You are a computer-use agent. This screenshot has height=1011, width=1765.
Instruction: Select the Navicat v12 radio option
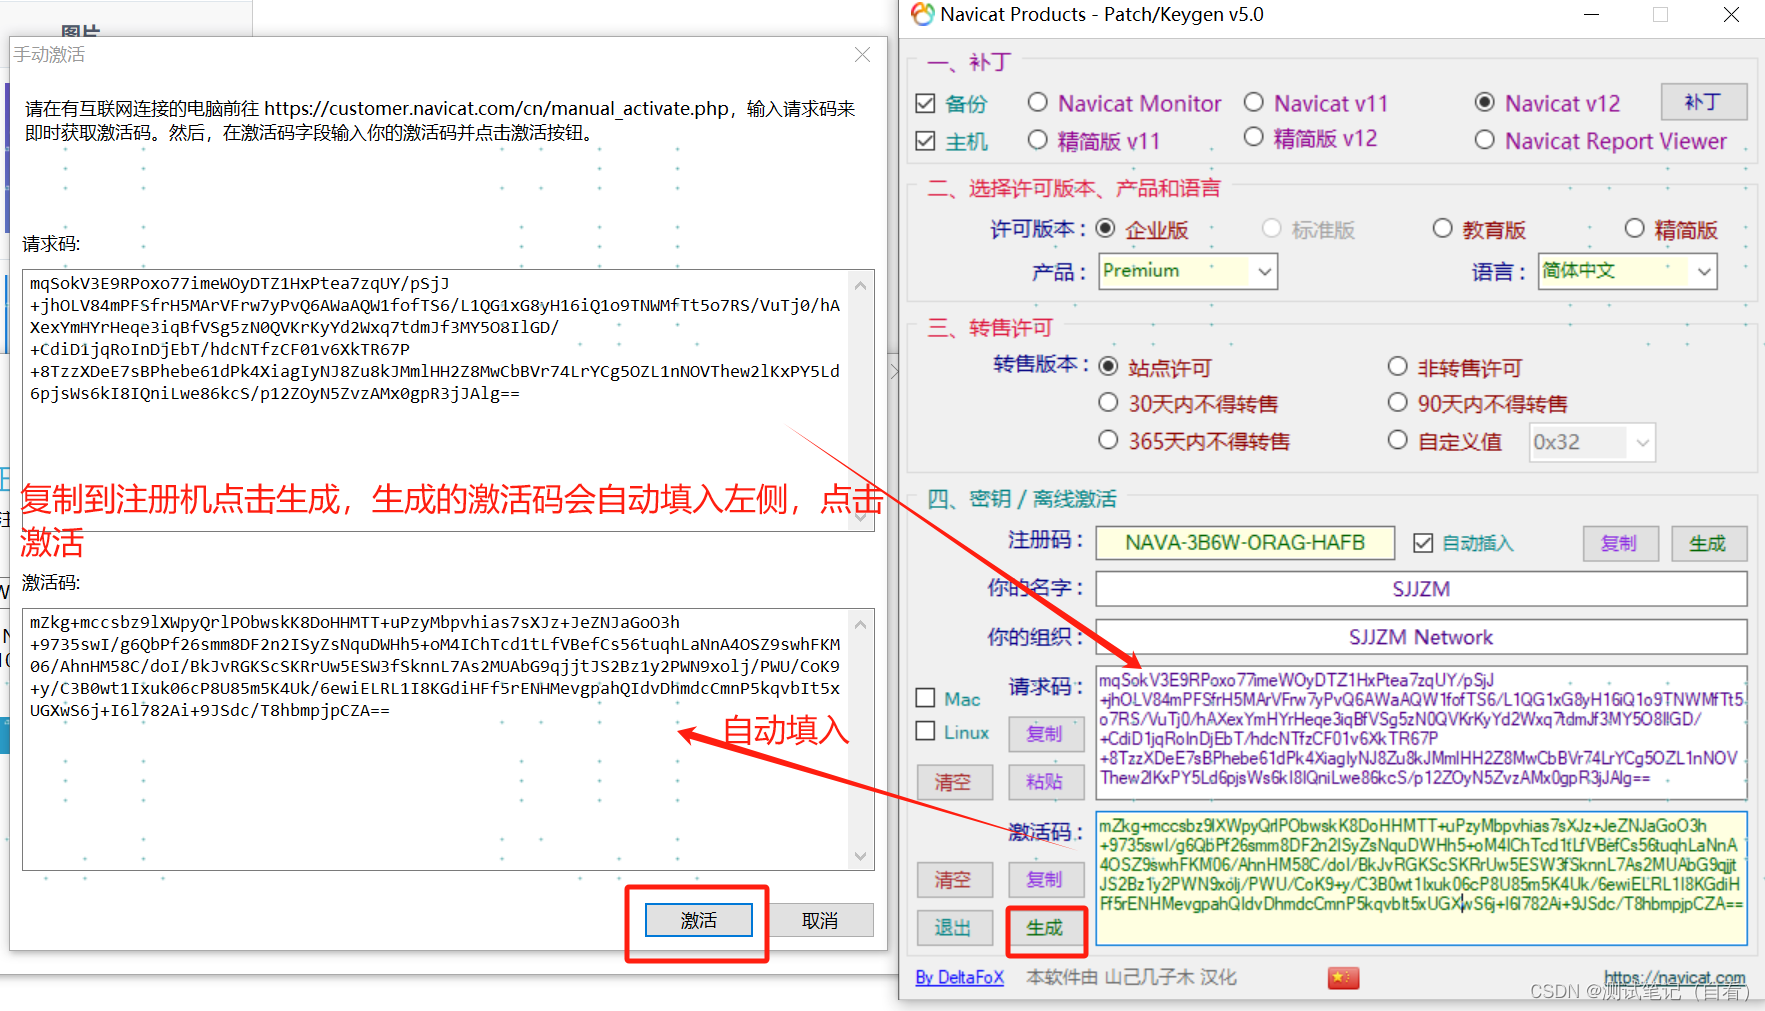tap(1485, 102)
